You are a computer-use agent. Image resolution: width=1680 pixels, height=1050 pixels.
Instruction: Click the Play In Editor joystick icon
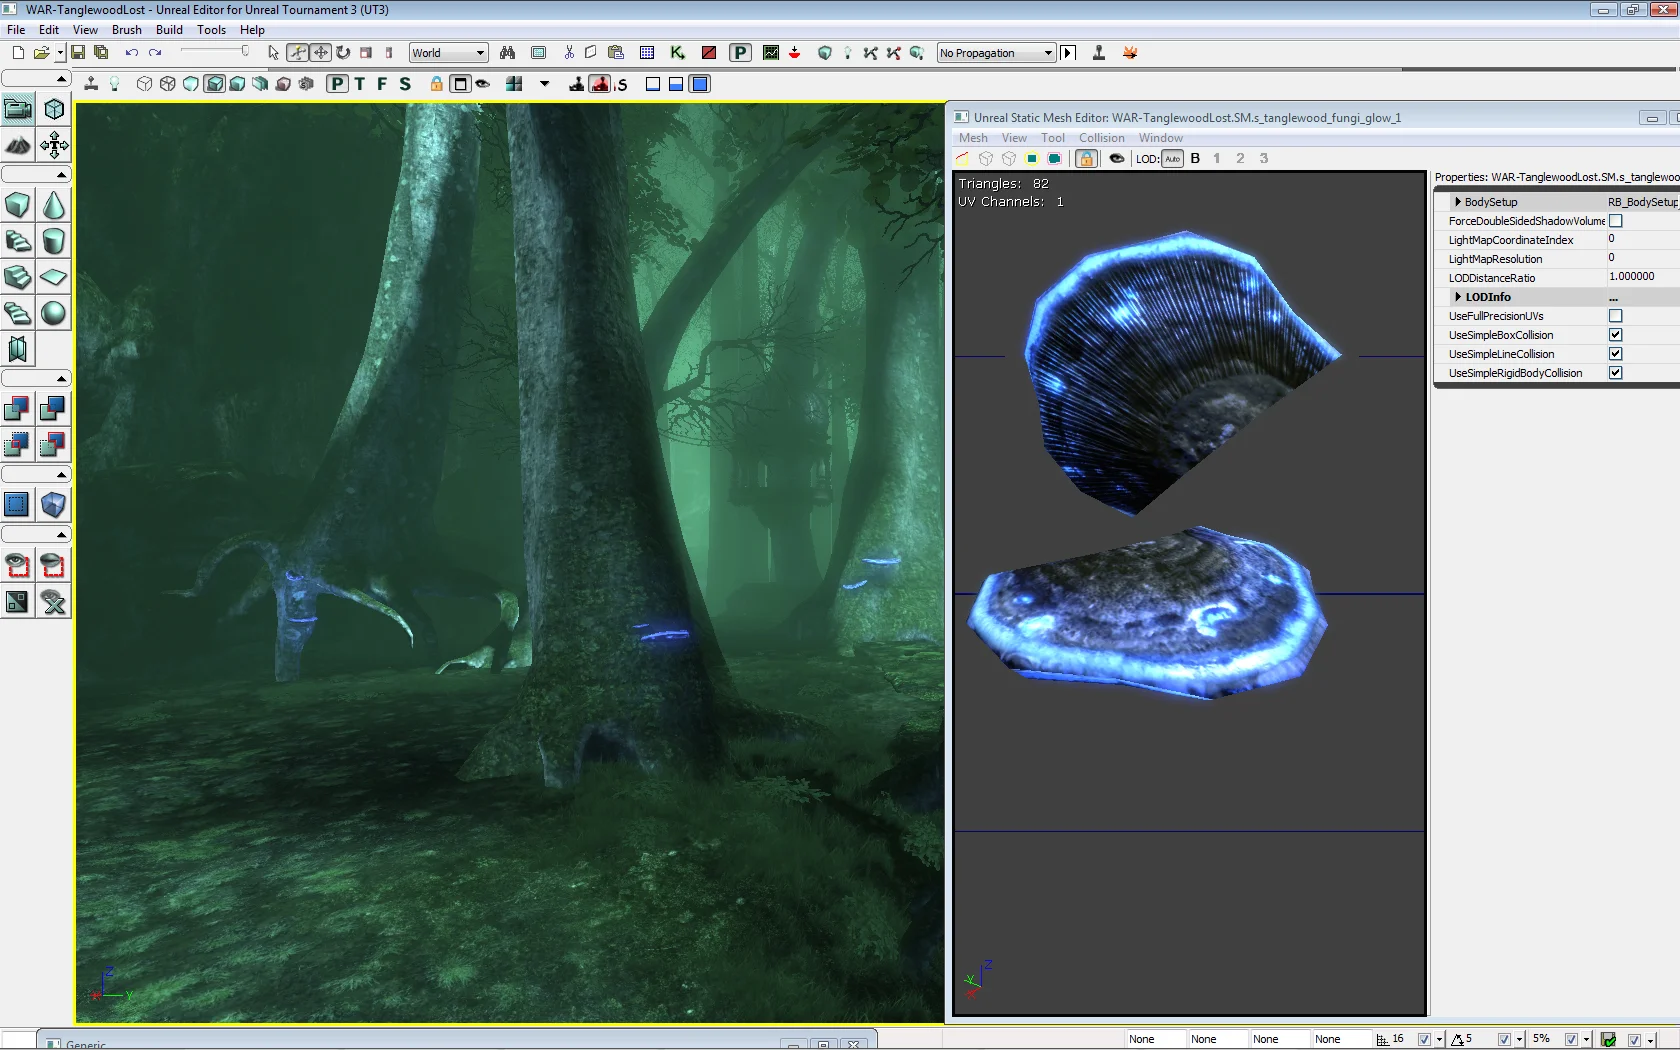point(1099,53)
